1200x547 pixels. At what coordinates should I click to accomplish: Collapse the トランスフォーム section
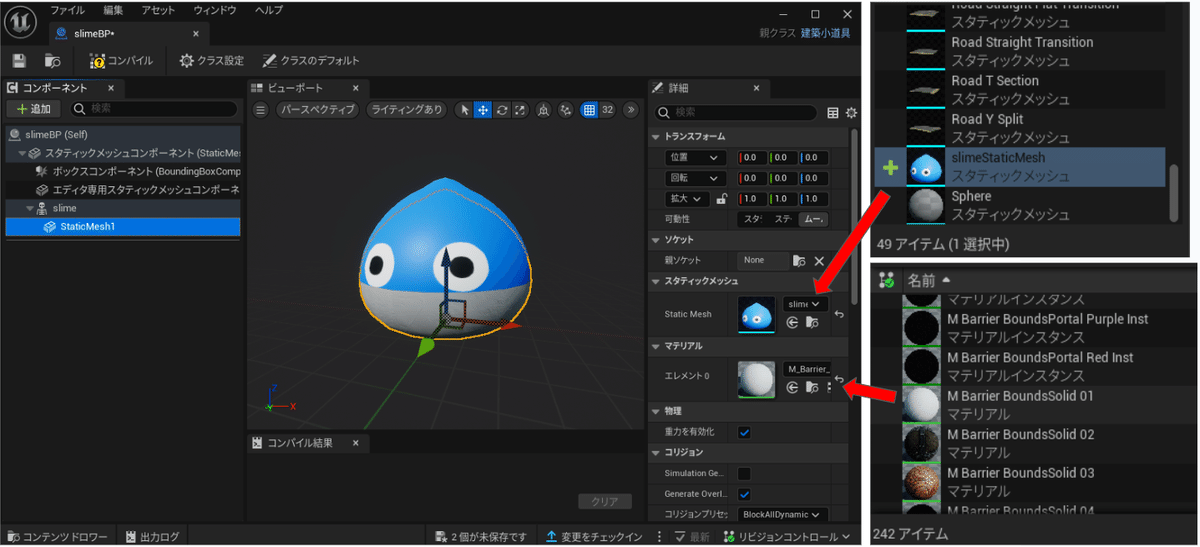coord(656,136)
